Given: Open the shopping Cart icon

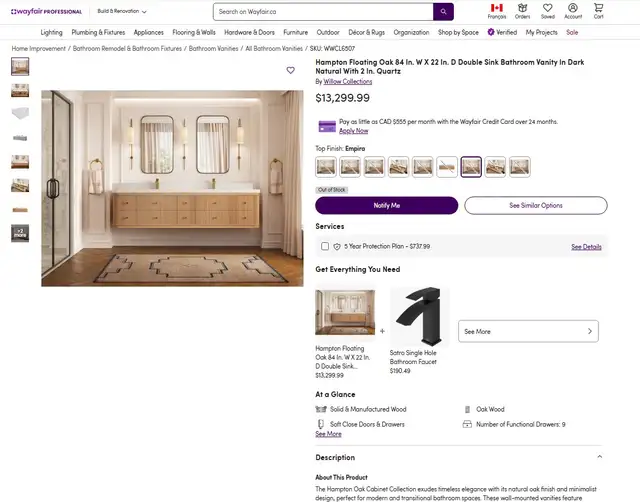Looking at the screenshot, I should coord(598,11).
